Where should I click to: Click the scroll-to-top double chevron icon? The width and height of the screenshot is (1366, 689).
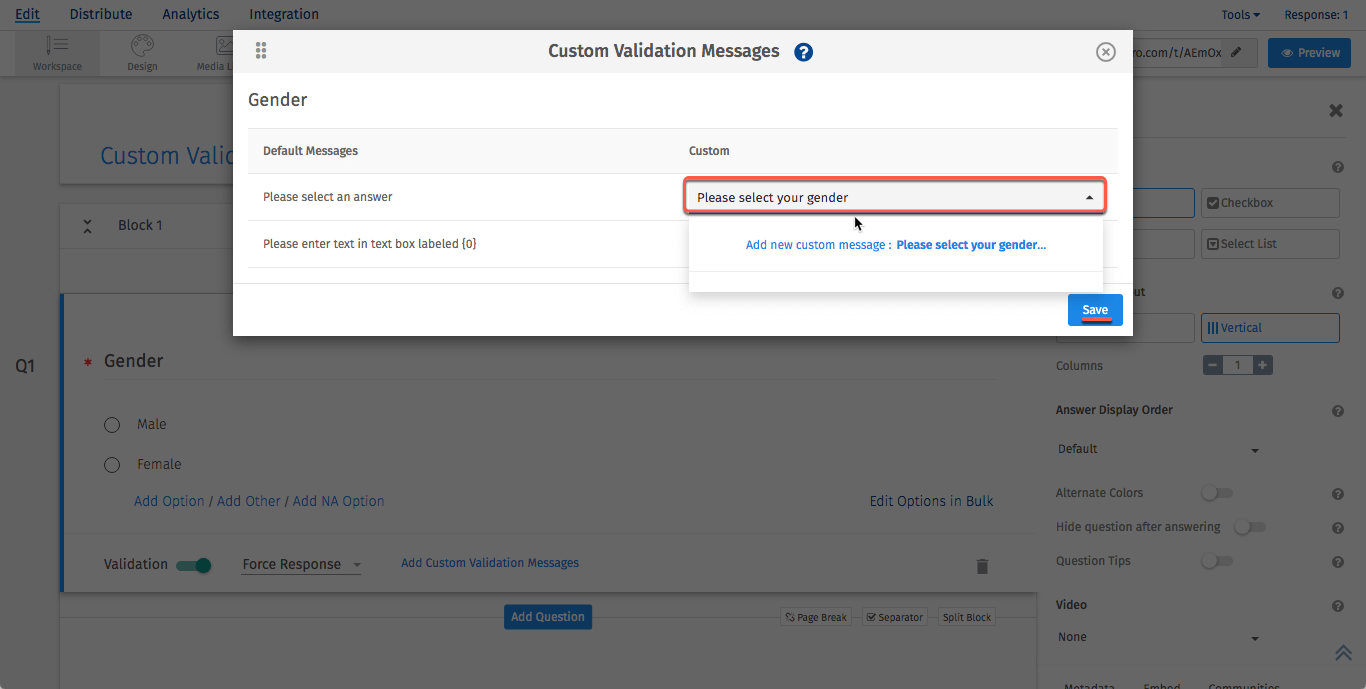coord(1343,653)
